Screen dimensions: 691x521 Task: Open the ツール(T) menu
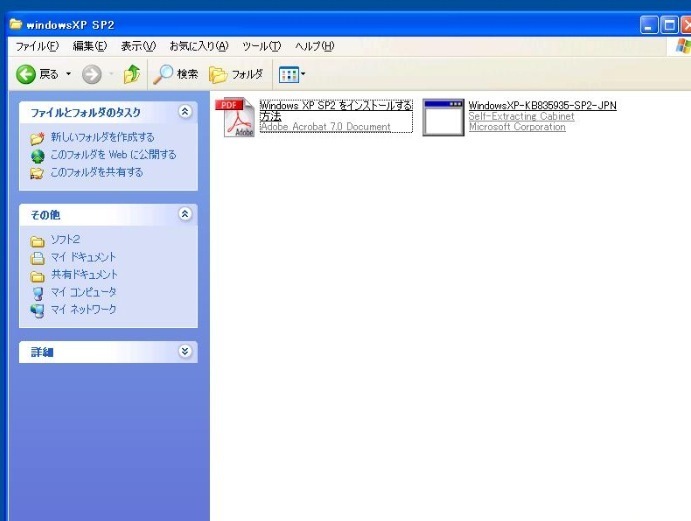pos(261,46)
